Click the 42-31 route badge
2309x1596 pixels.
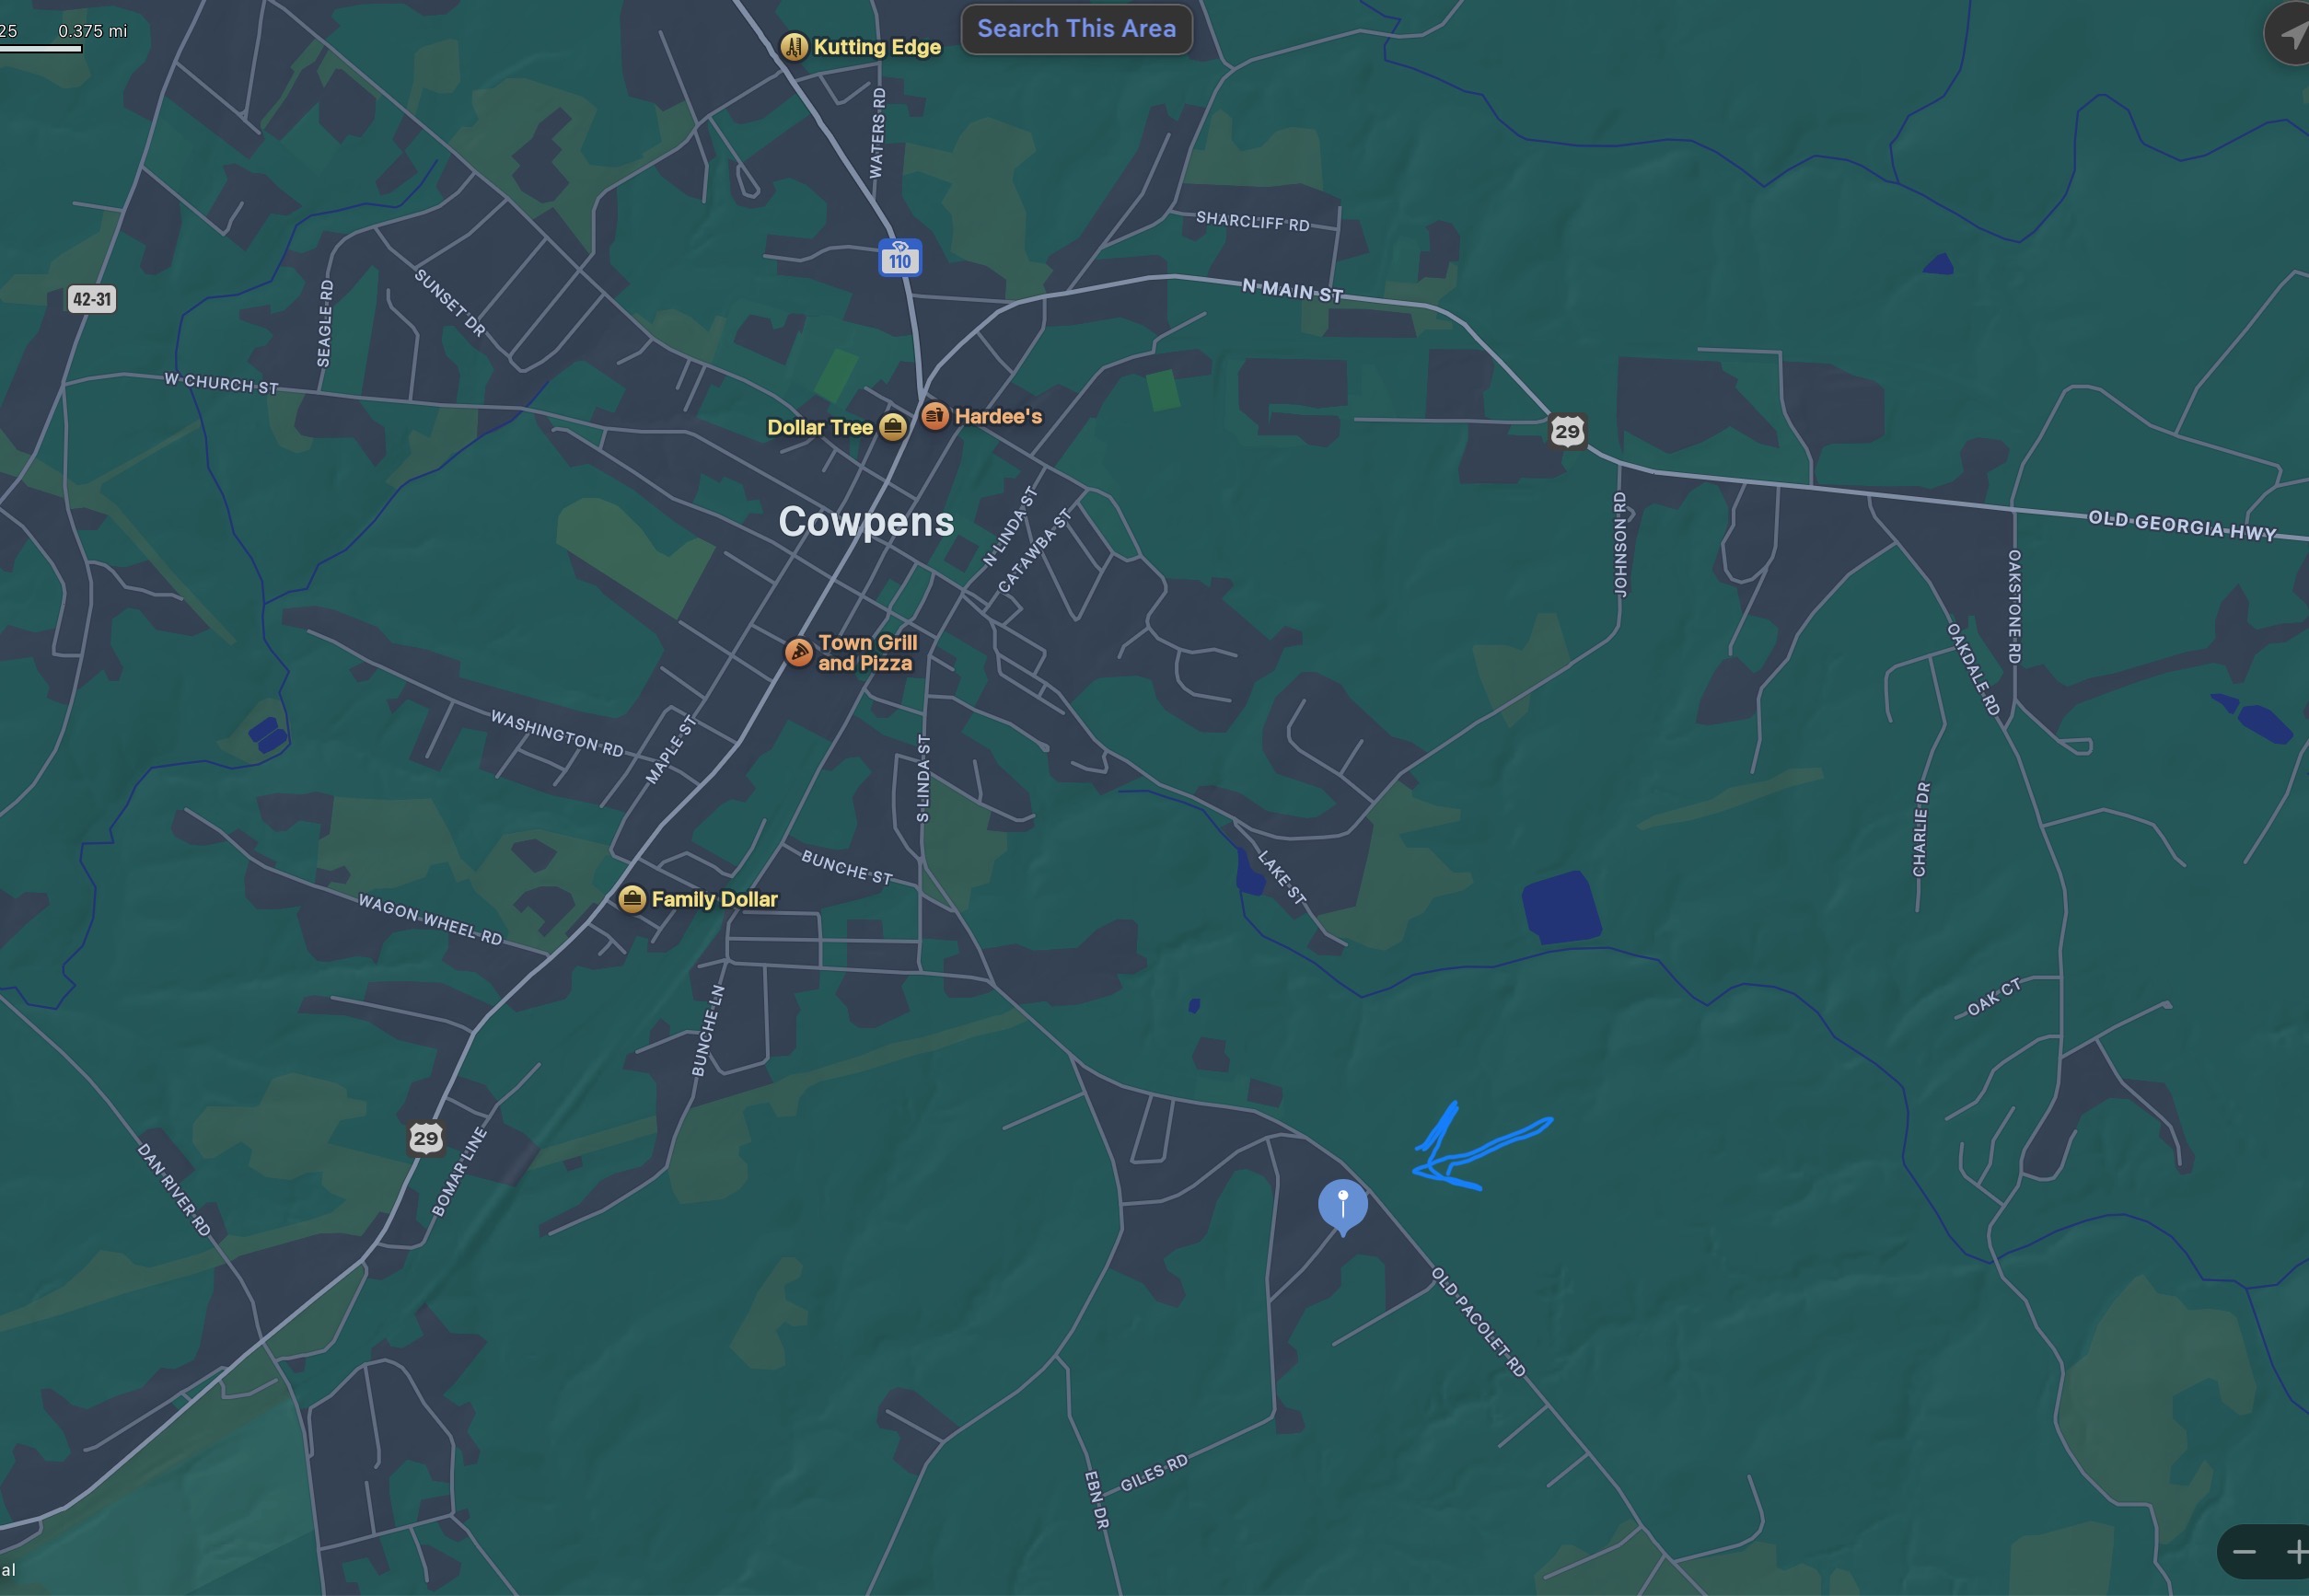tap(91, 299)
